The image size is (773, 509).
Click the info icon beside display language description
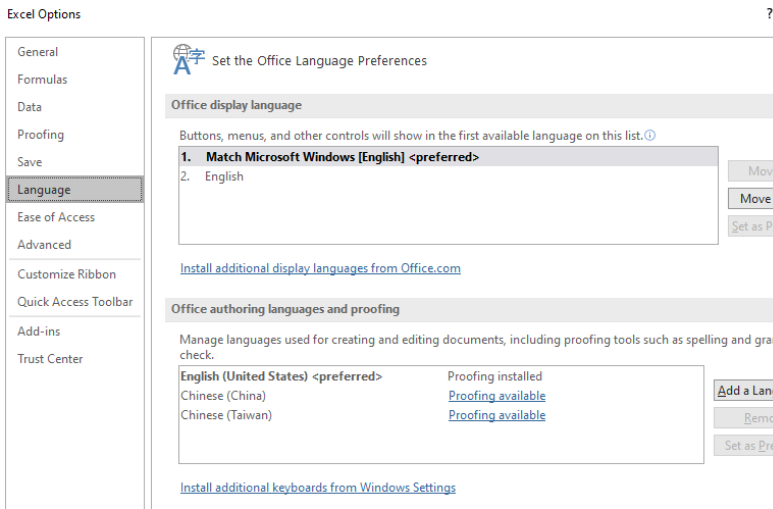[650, 135]
